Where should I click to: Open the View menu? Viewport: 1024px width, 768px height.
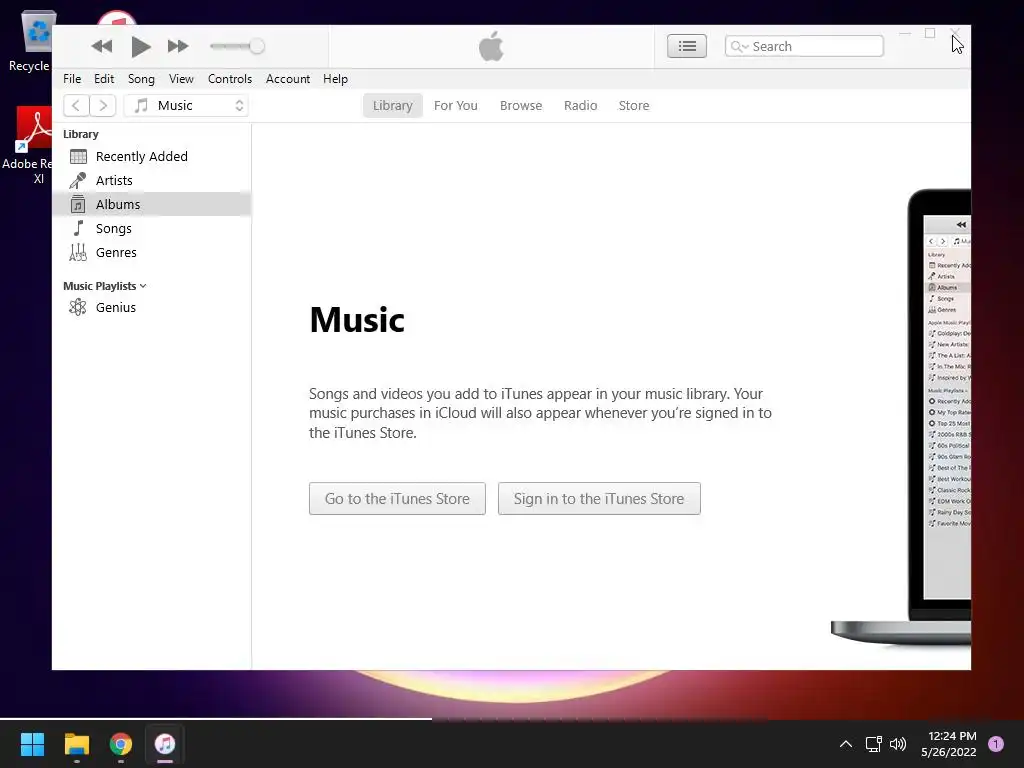(181, 79)
